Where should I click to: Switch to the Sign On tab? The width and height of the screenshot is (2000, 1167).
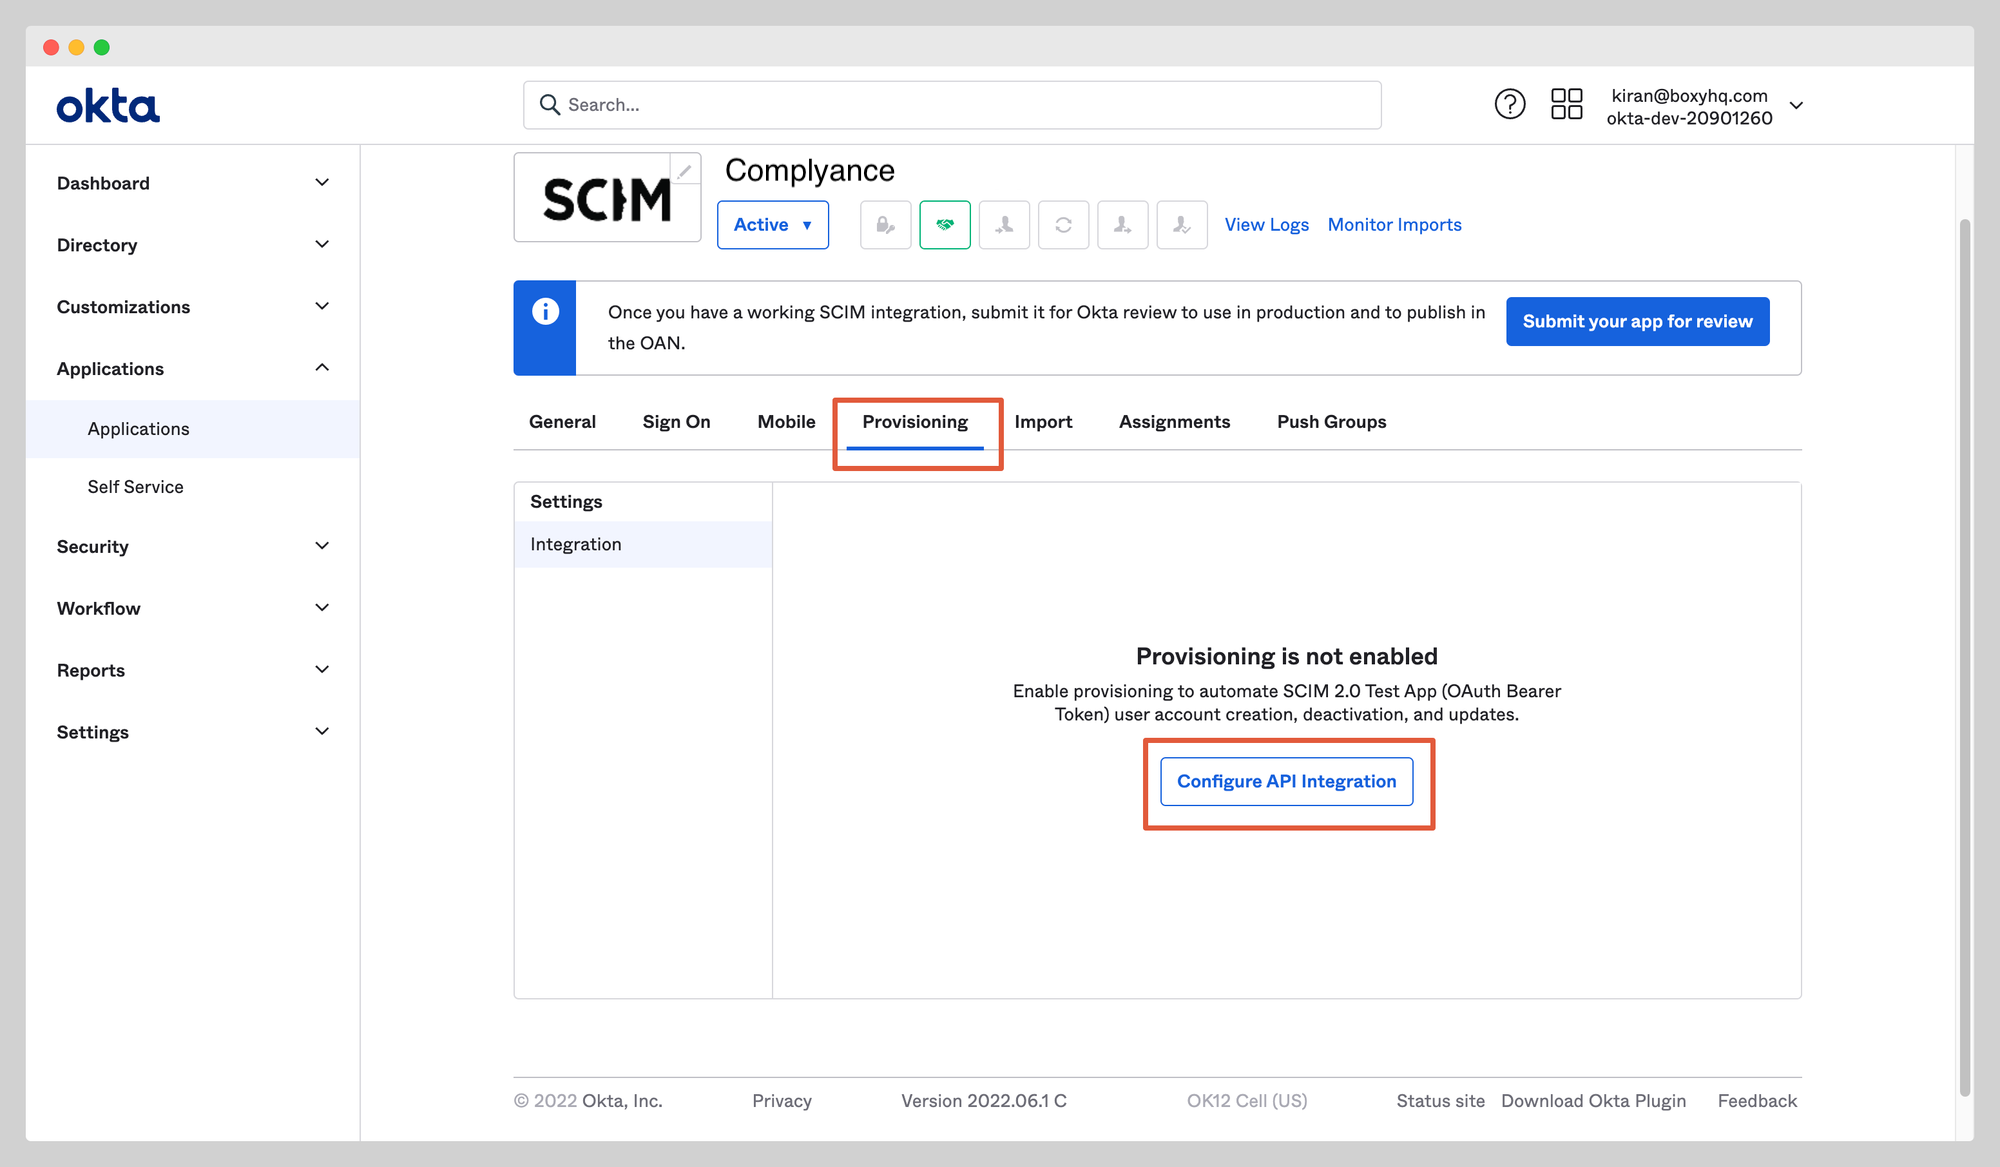pyautogui.click(x=676, y=422)
